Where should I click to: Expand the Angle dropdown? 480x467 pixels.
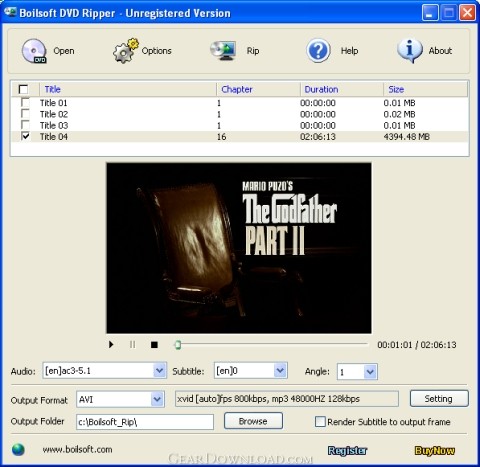click(370, 371)
